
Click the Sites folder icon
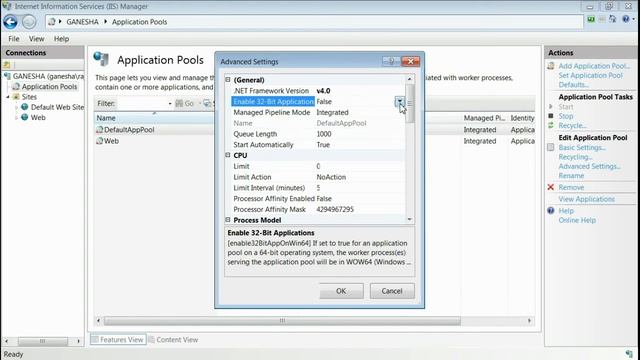[x=16, y=97]
